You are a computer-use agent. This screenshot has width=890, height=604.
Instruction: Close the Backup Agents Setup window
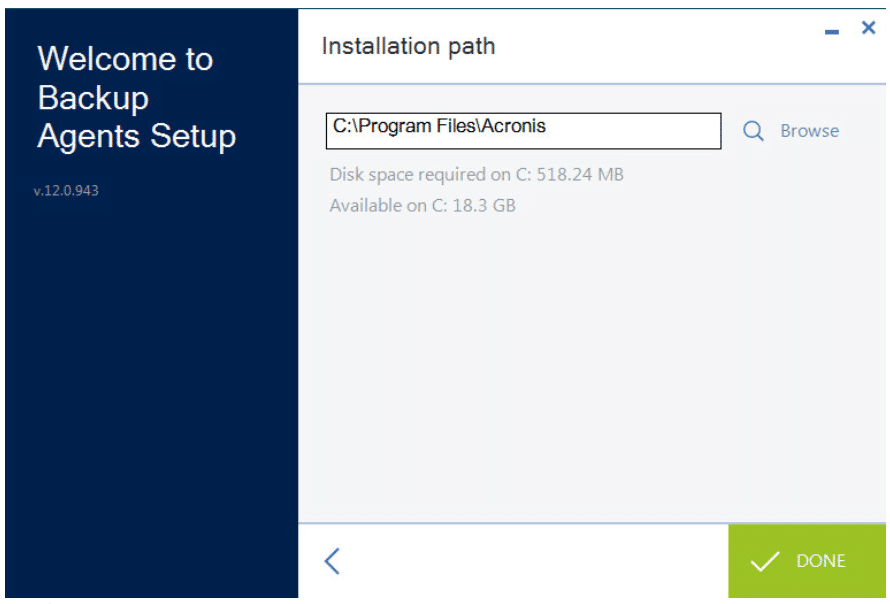coord(868,27)
